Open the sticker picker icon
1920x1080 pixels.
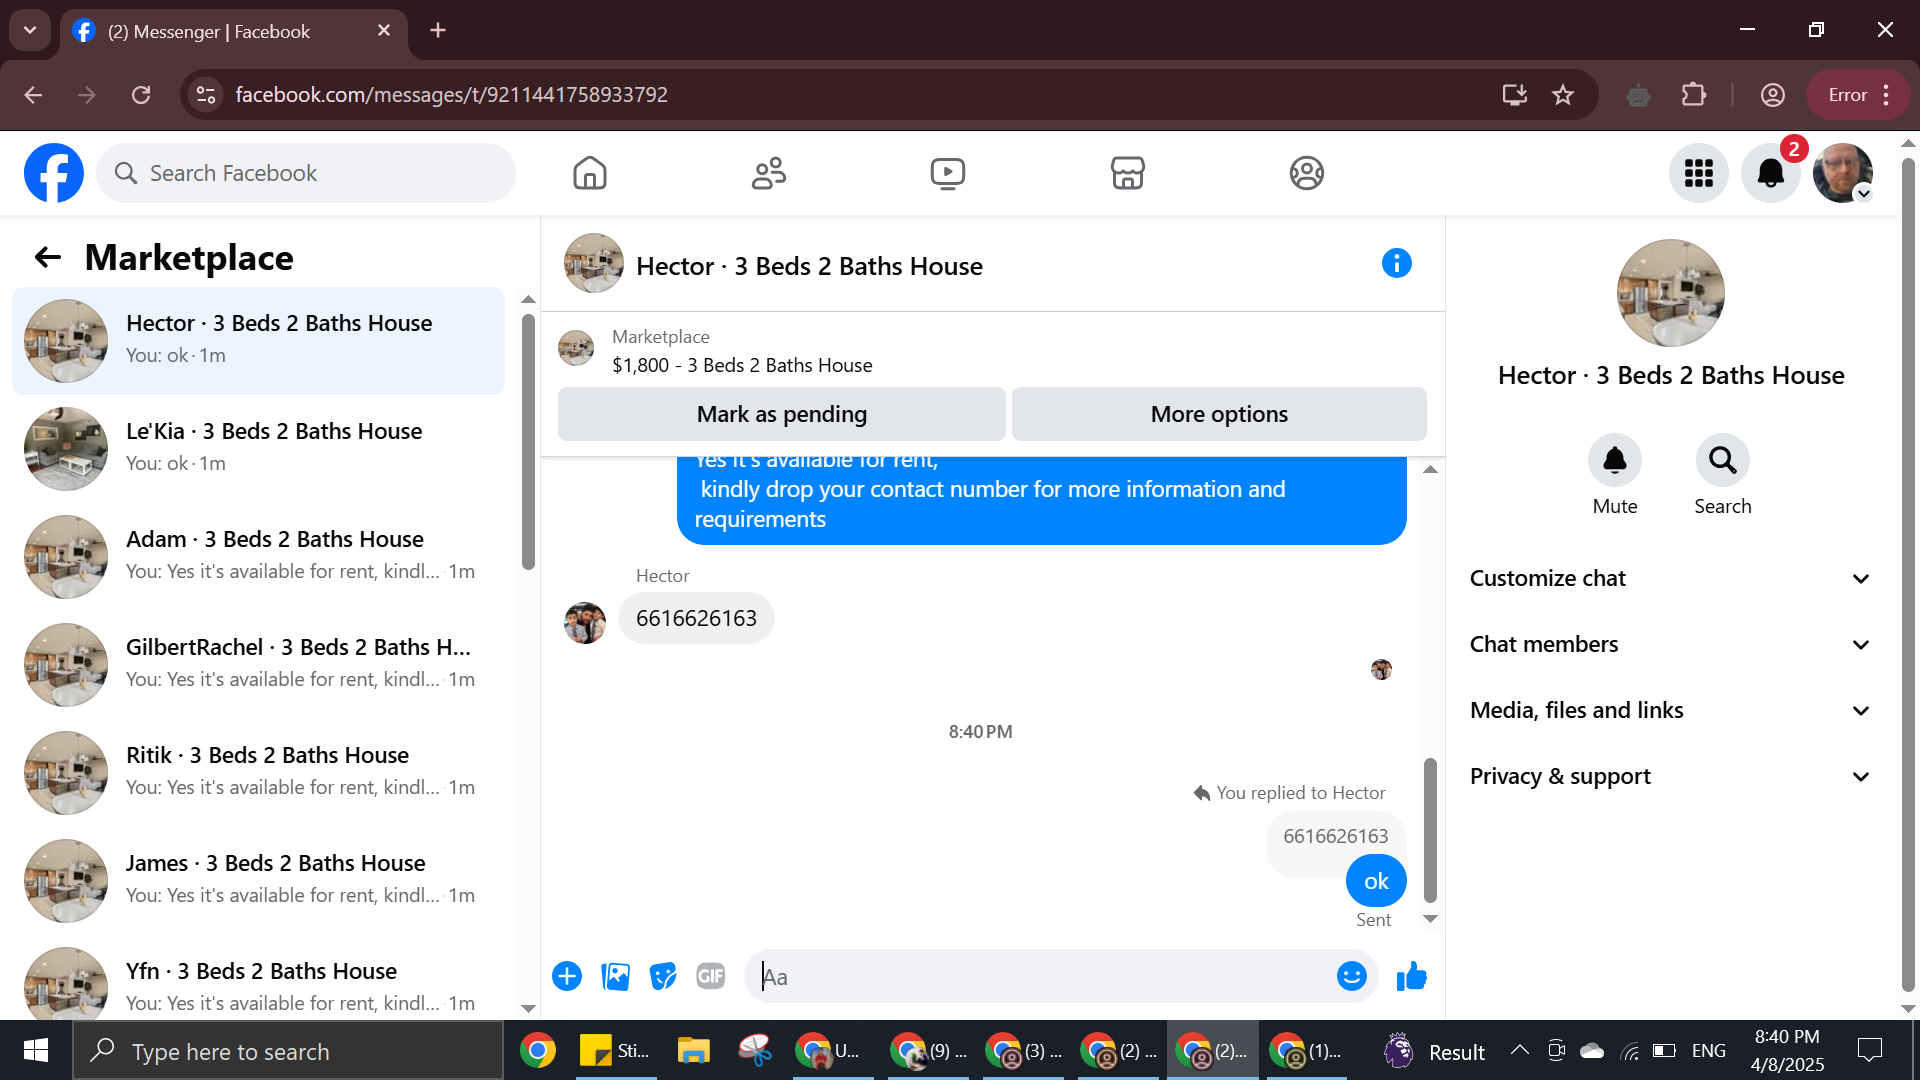click(663, 976)
